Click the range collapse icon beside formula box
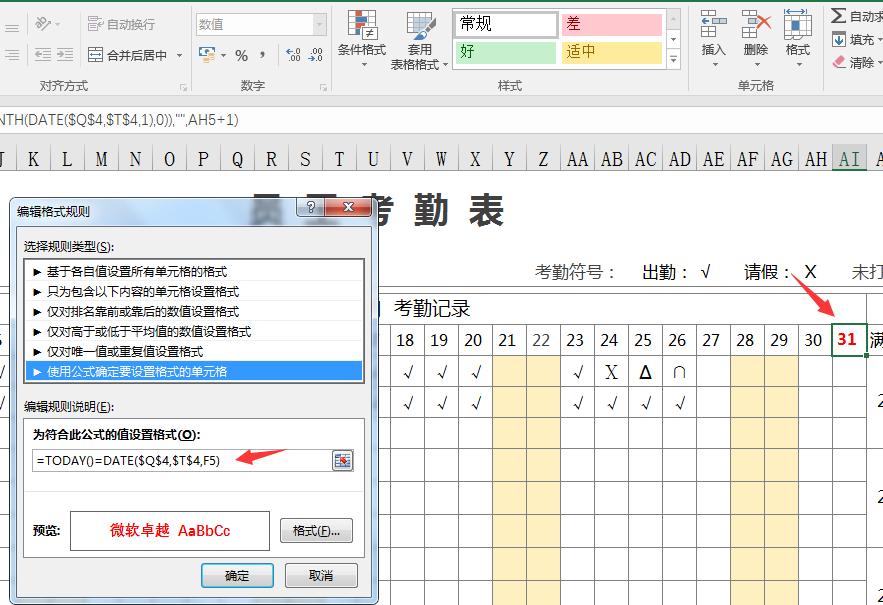Image resolution: width=883 pixels, height=605 pixels. point(341,460)
